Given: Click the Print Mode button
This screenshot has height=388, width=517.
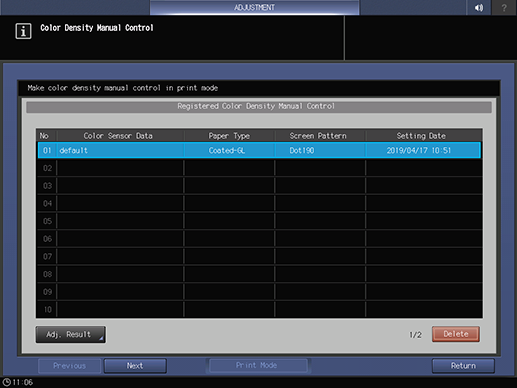Looking at the screenshot, I should pos(257,365).
